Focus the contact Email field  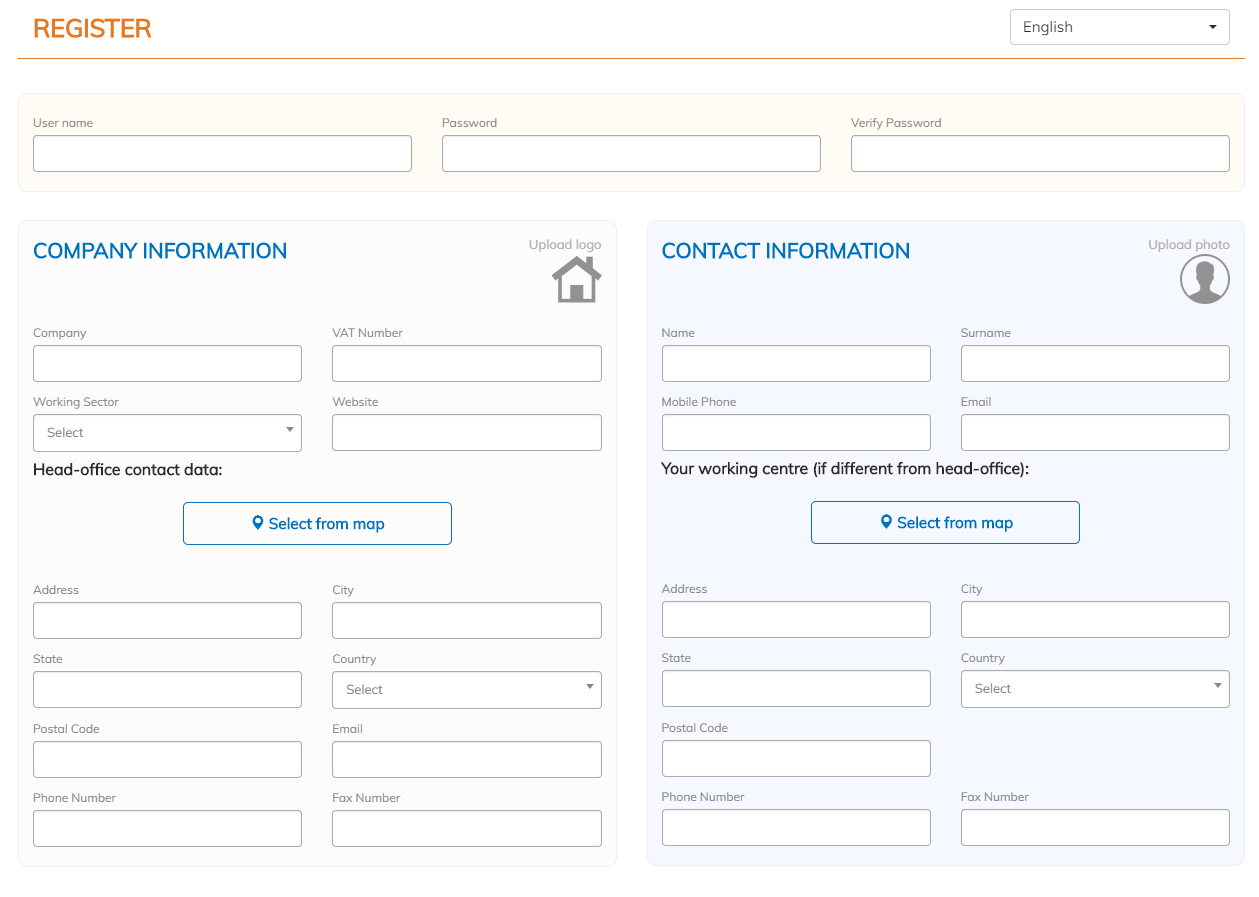[x=1094, y=433]
